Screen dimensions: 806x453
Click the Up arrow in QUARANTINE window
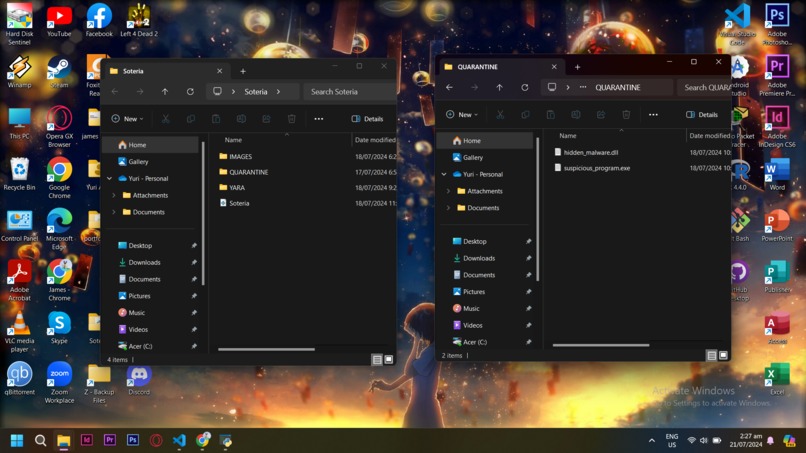pos(500,87)
